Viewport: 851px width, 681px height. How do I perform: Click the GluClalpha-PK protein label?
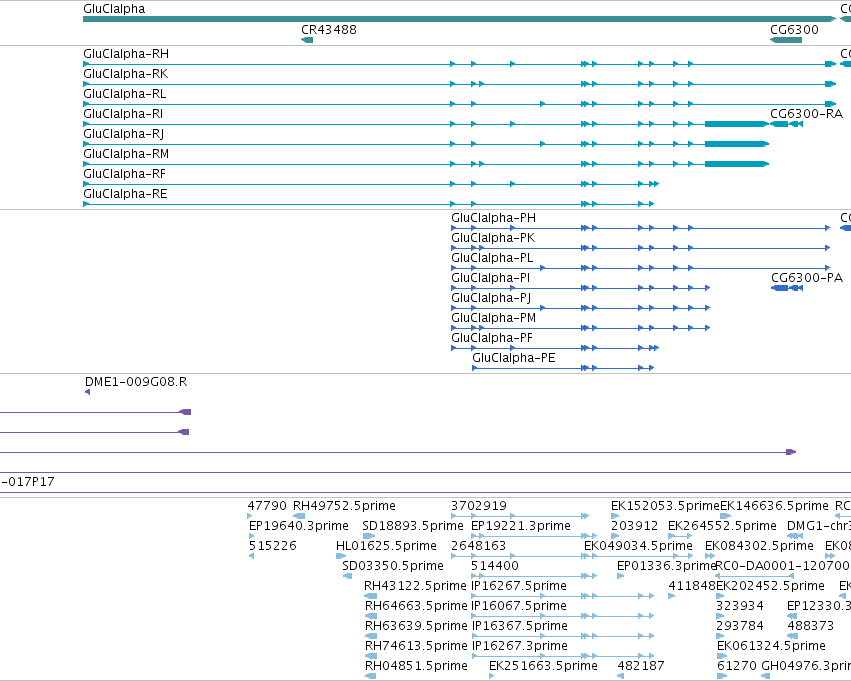(x=493, y=238)
